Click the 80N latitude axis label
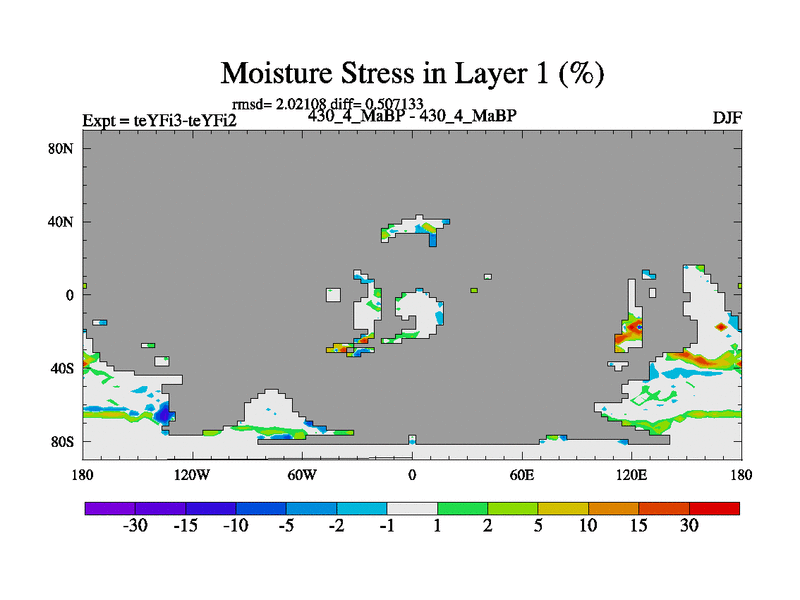This screenshot has height=600, width=800. (63, 148)
